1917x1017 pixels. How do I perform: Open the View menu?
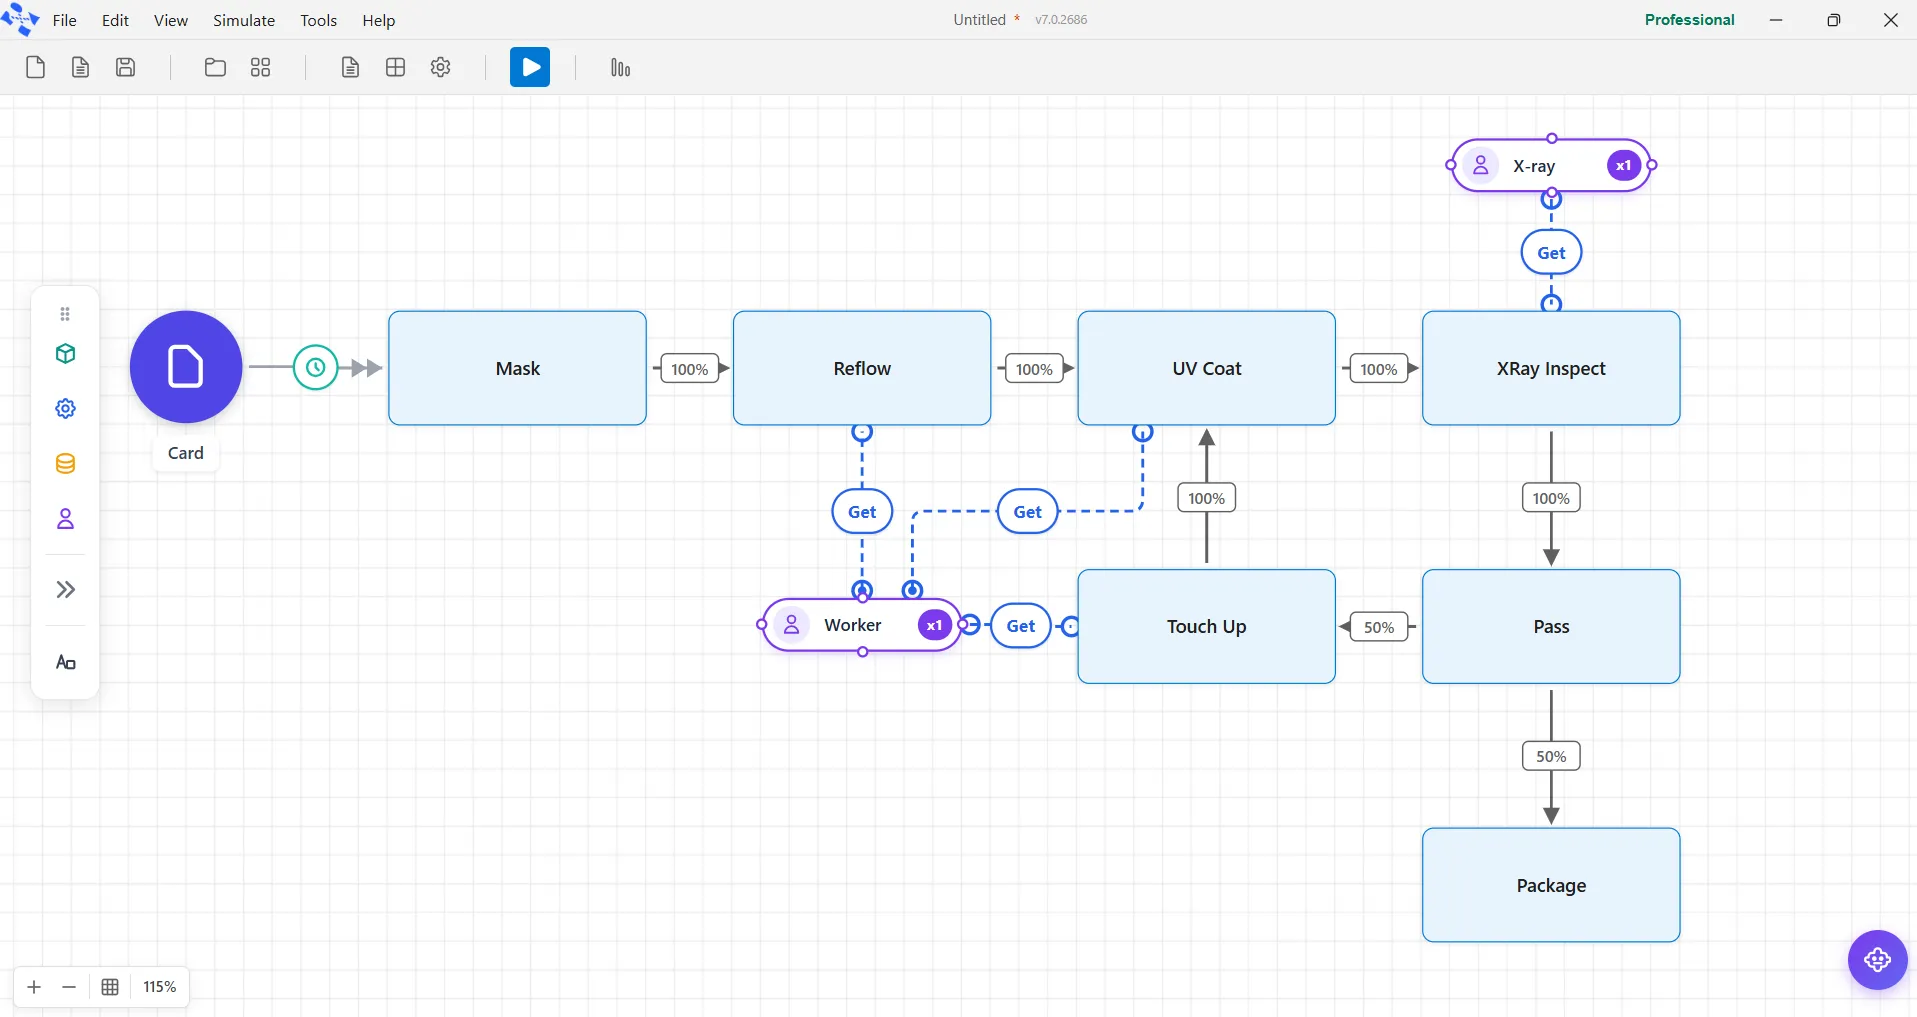[171, 20]
